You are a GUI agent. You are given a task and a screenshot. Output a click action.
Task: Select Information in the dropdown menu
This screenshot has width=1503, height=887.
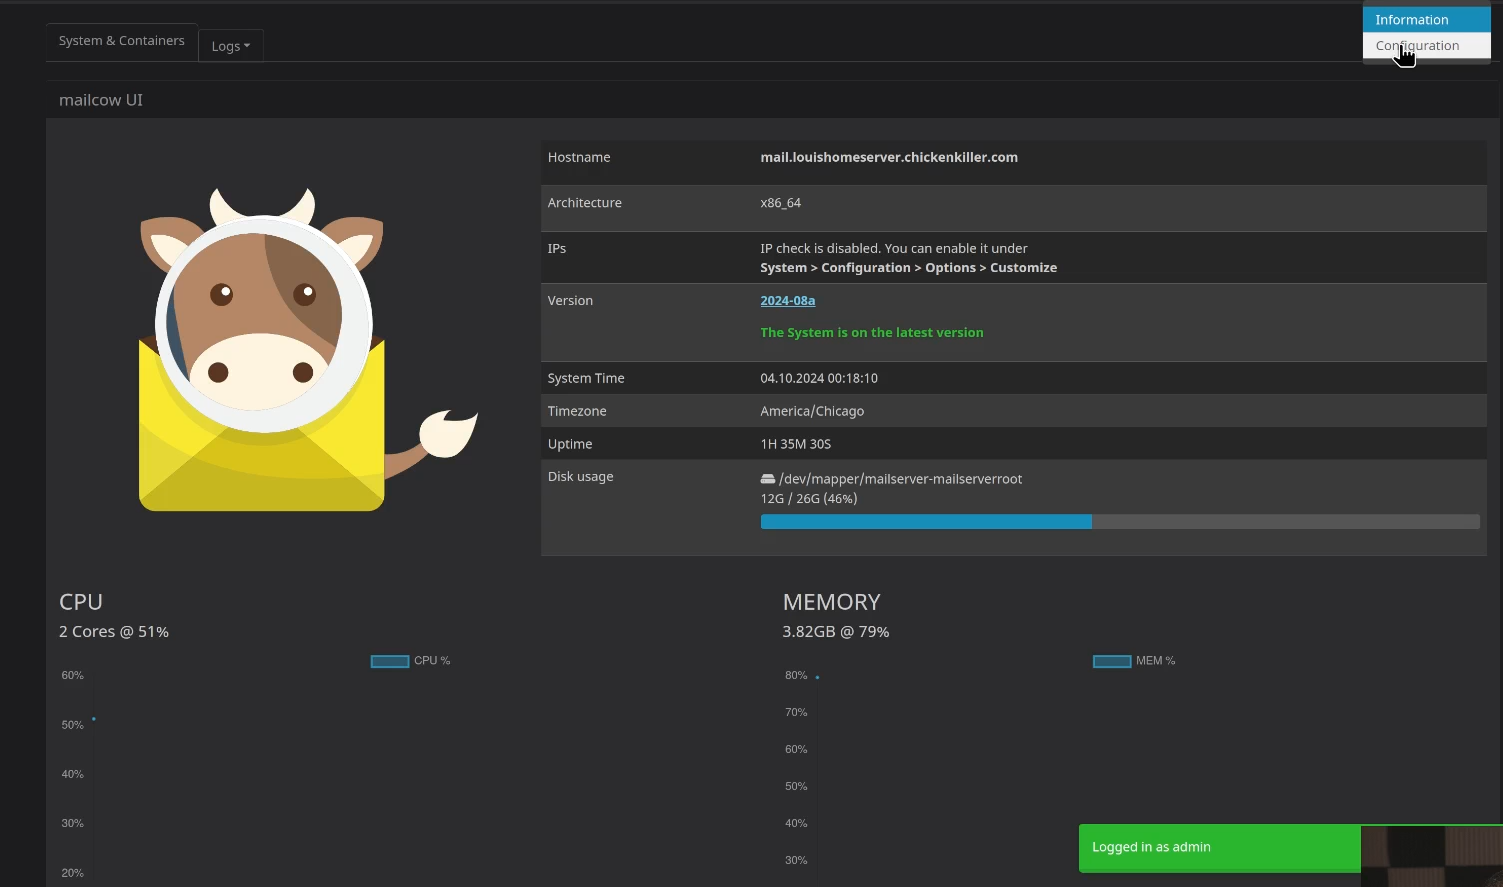(x=1426, y=20)
